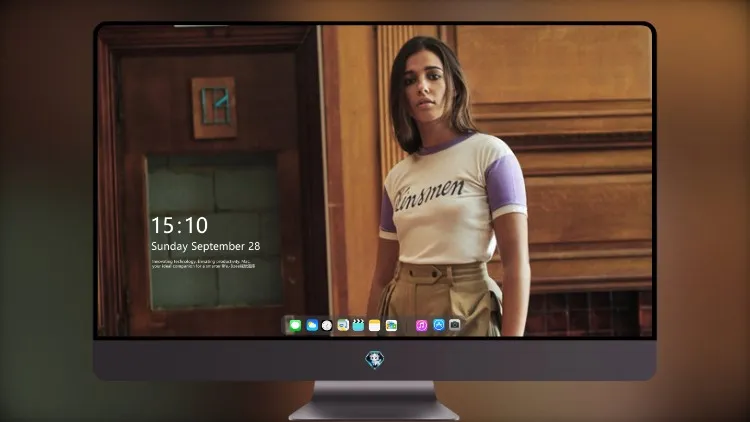Open the green Messages app in dock
This screenshot has height=422, width=750.
point(295,326)
